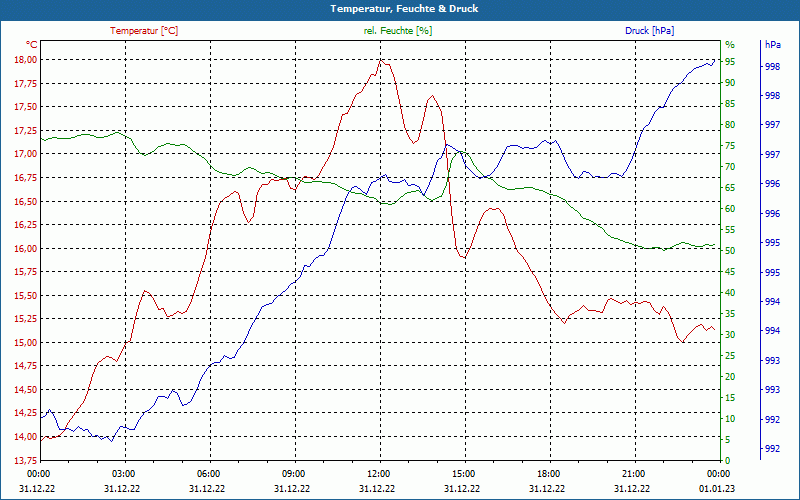Click the 60 humidity axis tick label

731,209
